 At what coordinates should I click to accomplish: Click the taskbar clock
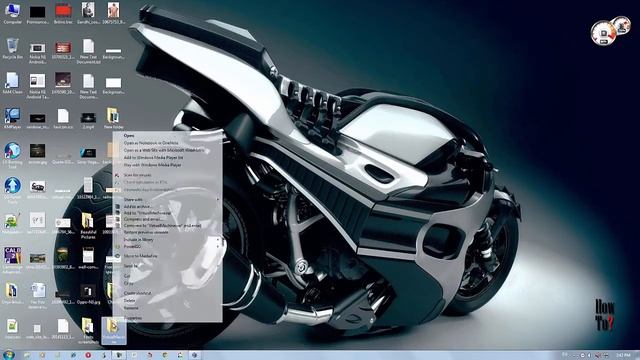(623, 356)
